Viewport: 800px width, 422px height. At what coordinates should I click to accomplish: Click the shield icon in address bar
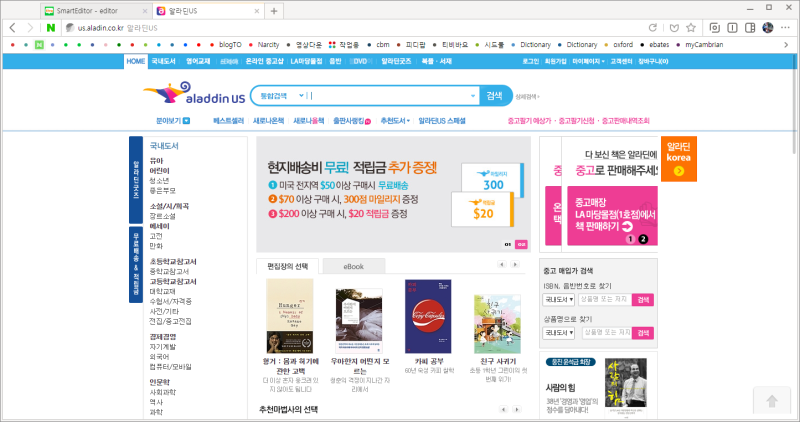pos(674,28)
